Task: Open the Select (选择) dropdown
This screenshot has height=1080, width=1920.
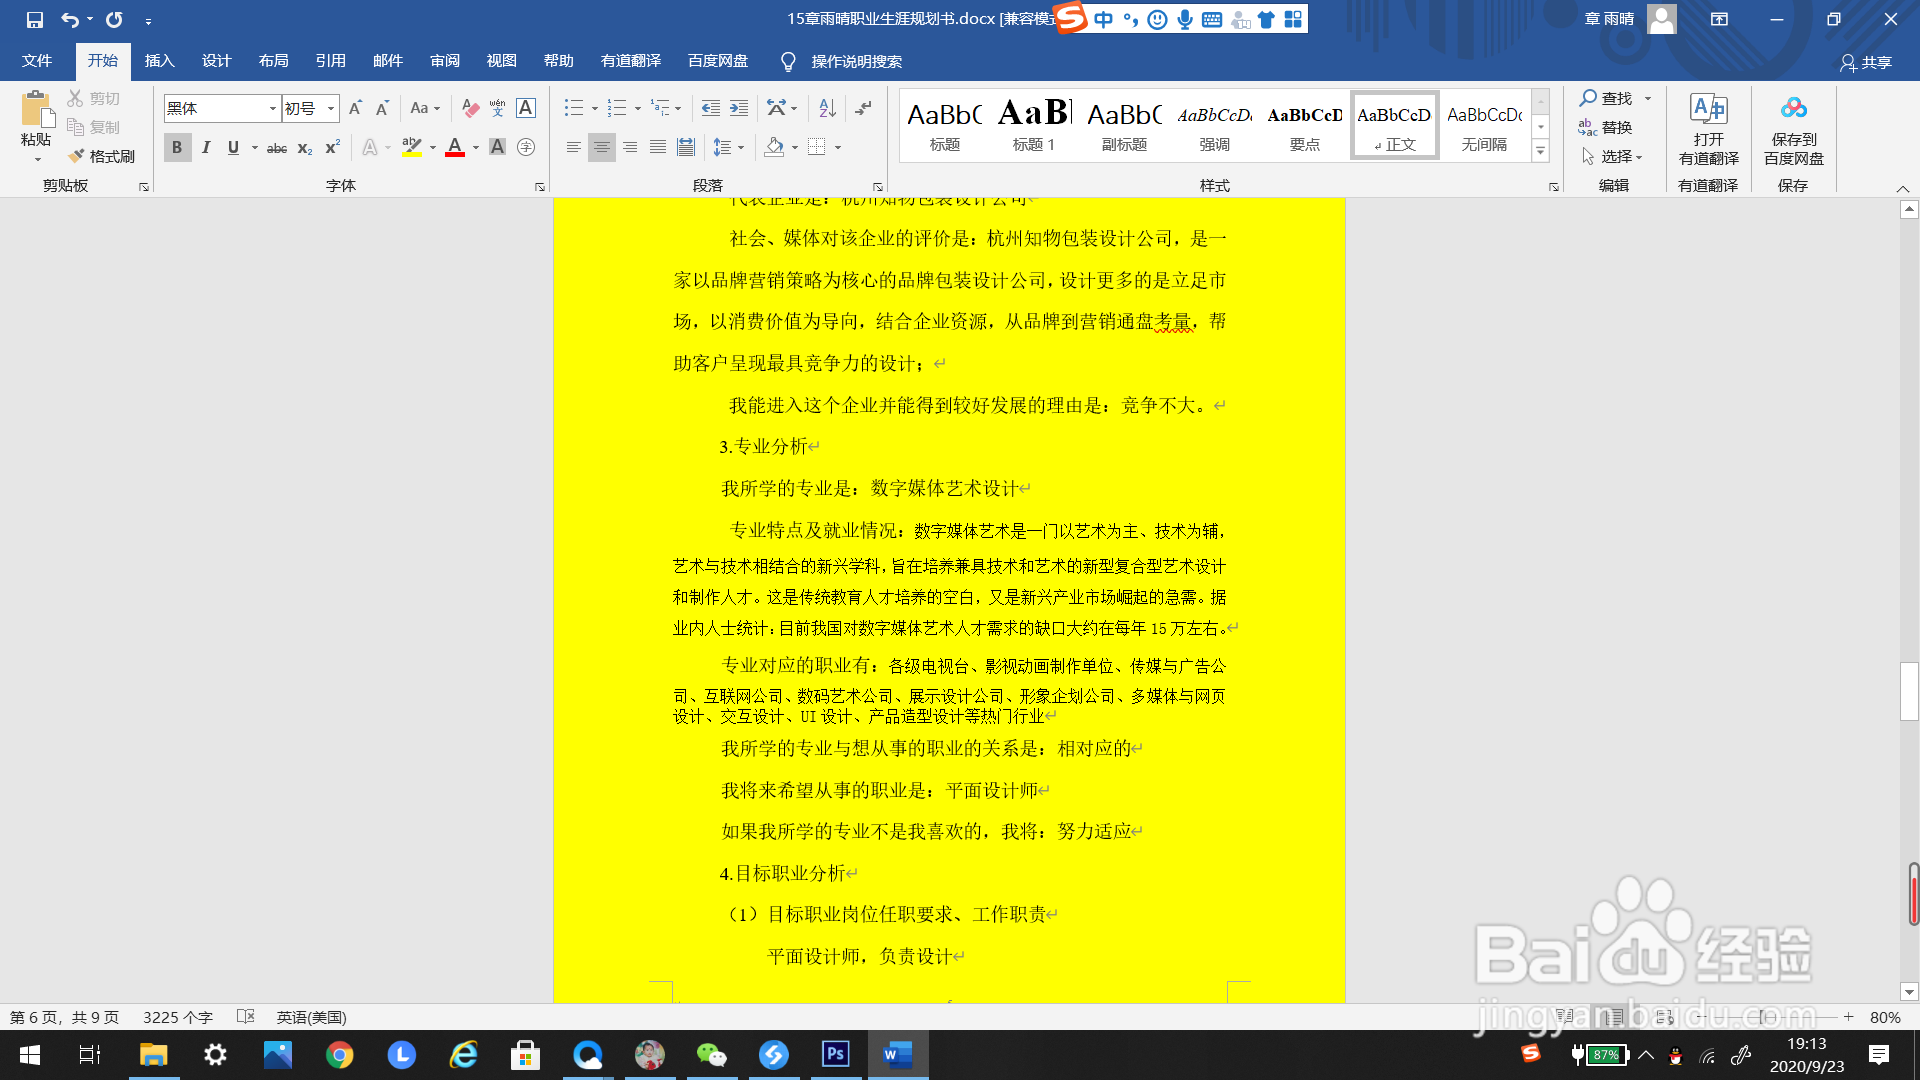Action: (x=1613, y=156)
